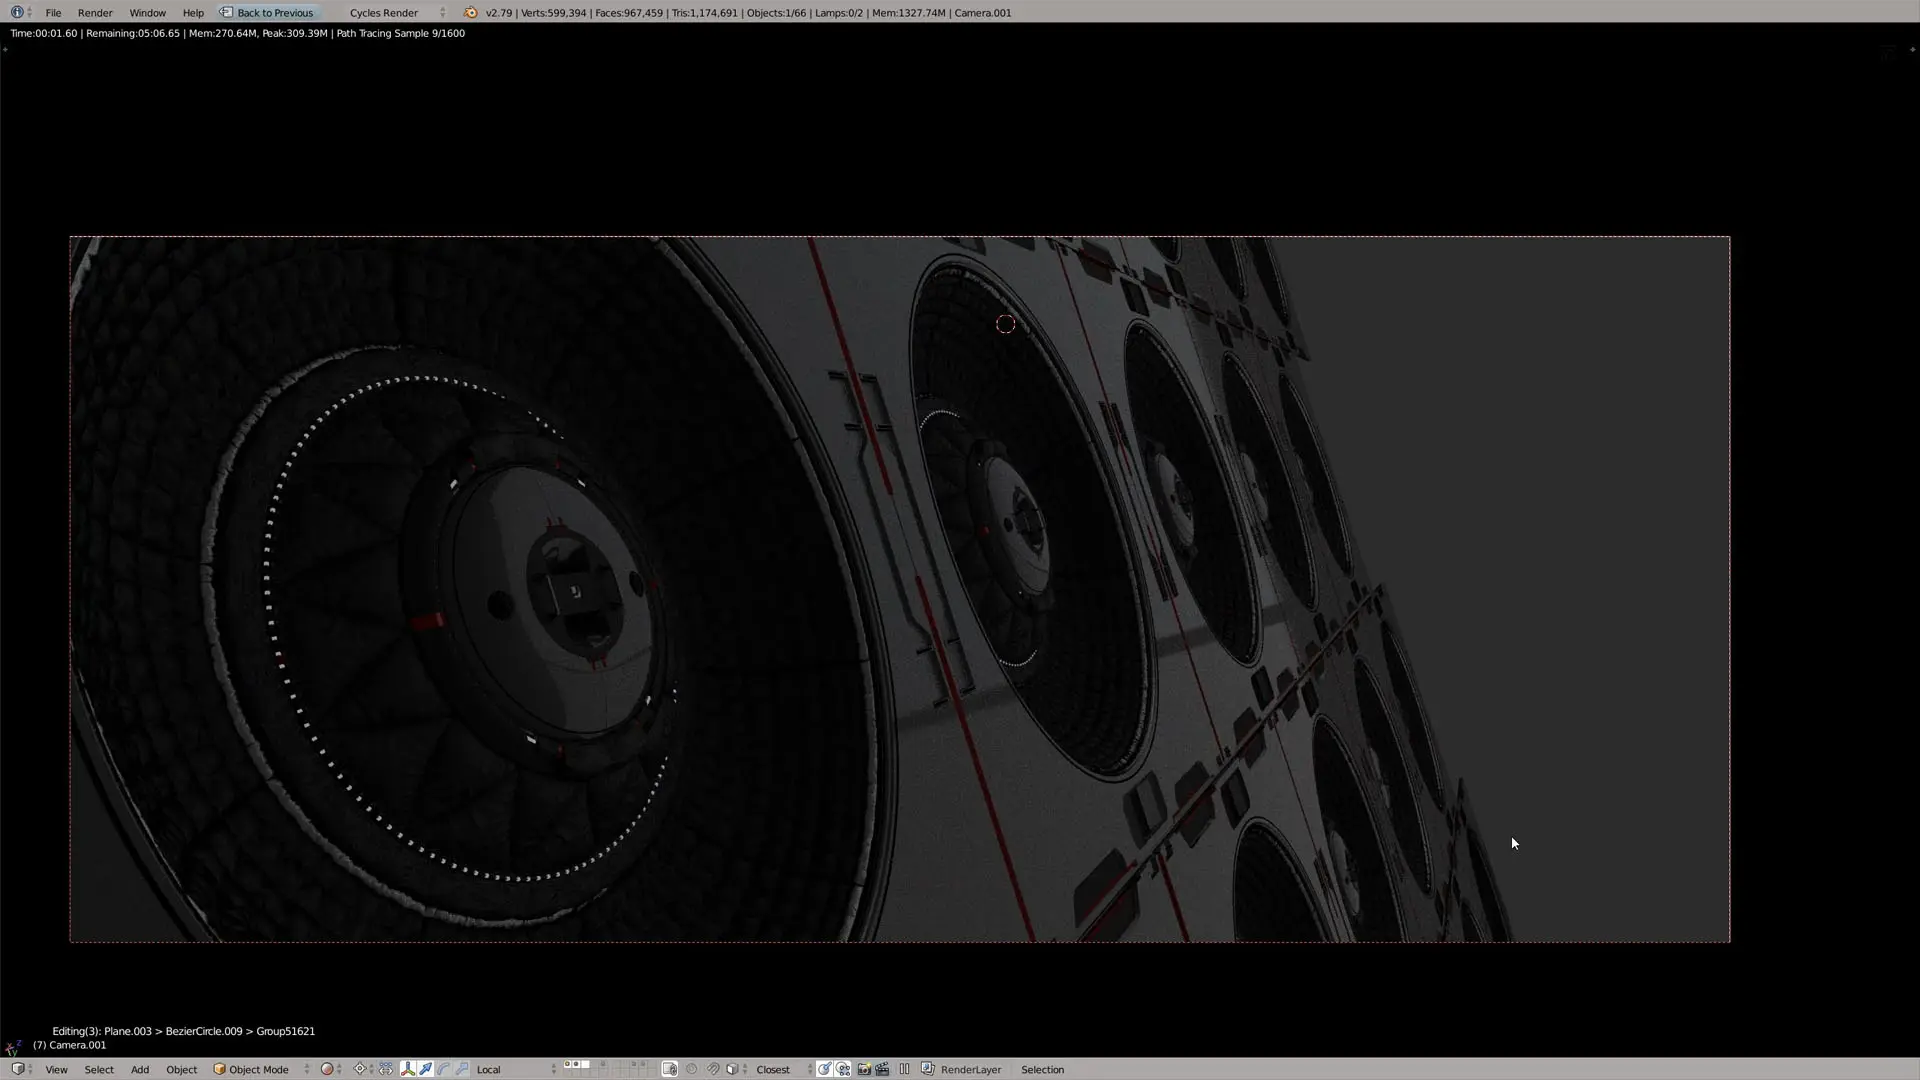The width and height of the screenshot is (1920, 1080).
Task: Select the scale manipulator icon
Action: pyautogui.click(x=462, y=1069)
